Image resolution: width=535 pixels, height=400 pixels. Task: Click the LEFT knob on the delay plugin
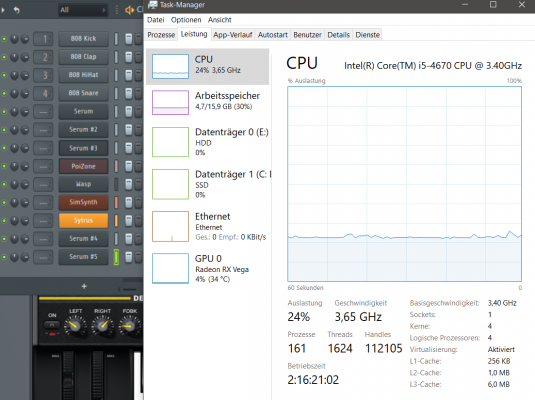point(75,325)
